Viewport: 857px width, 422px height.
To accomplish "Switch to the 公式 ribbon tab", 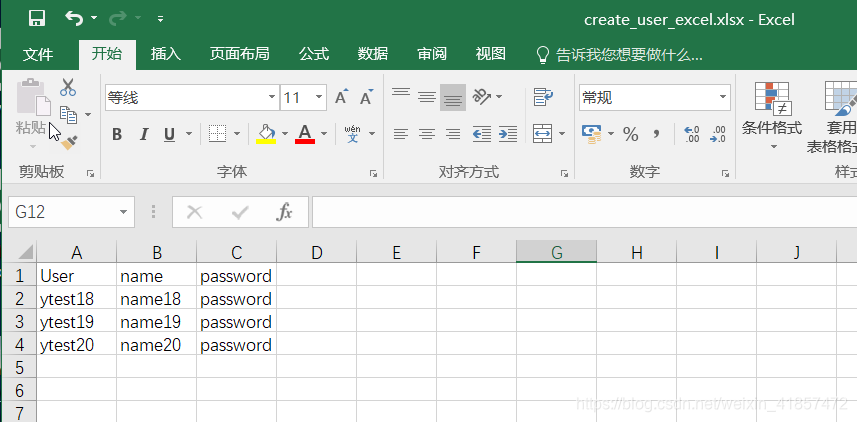I will click(314, 54).
